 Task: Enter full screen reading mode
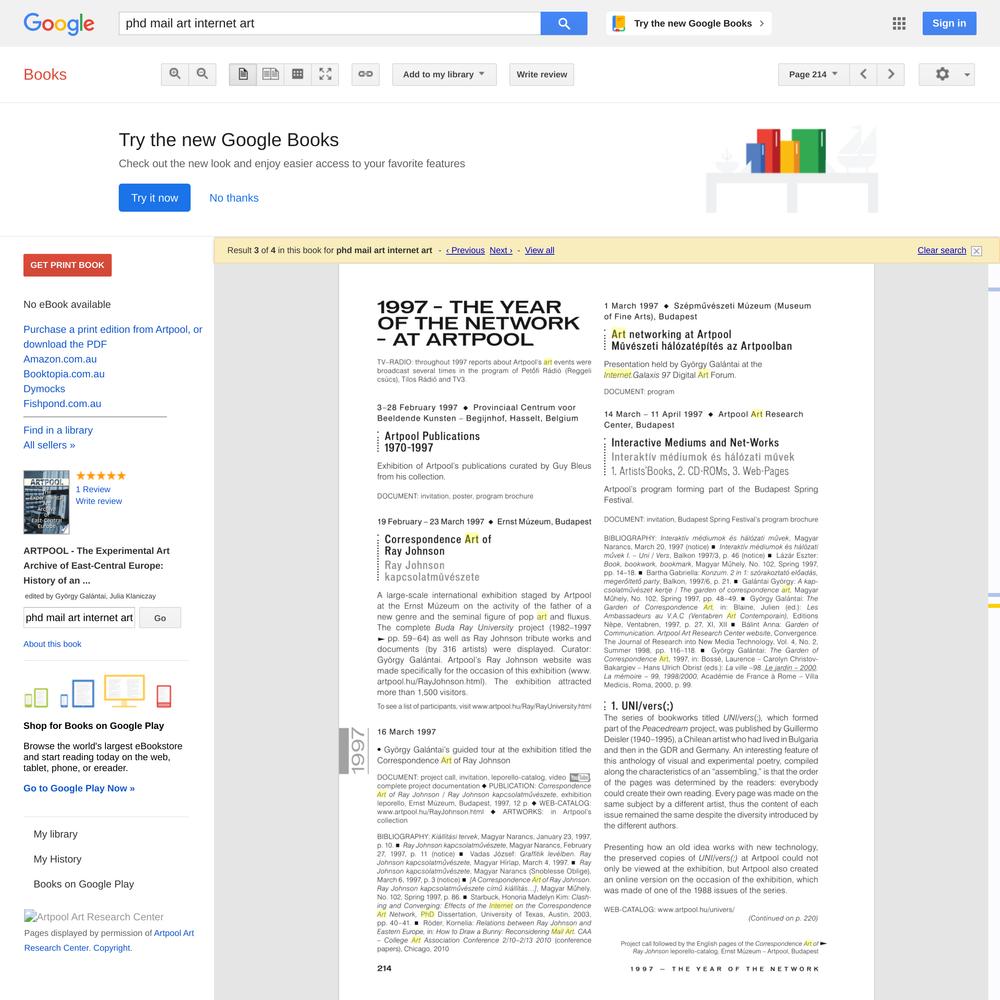(325, 74)
